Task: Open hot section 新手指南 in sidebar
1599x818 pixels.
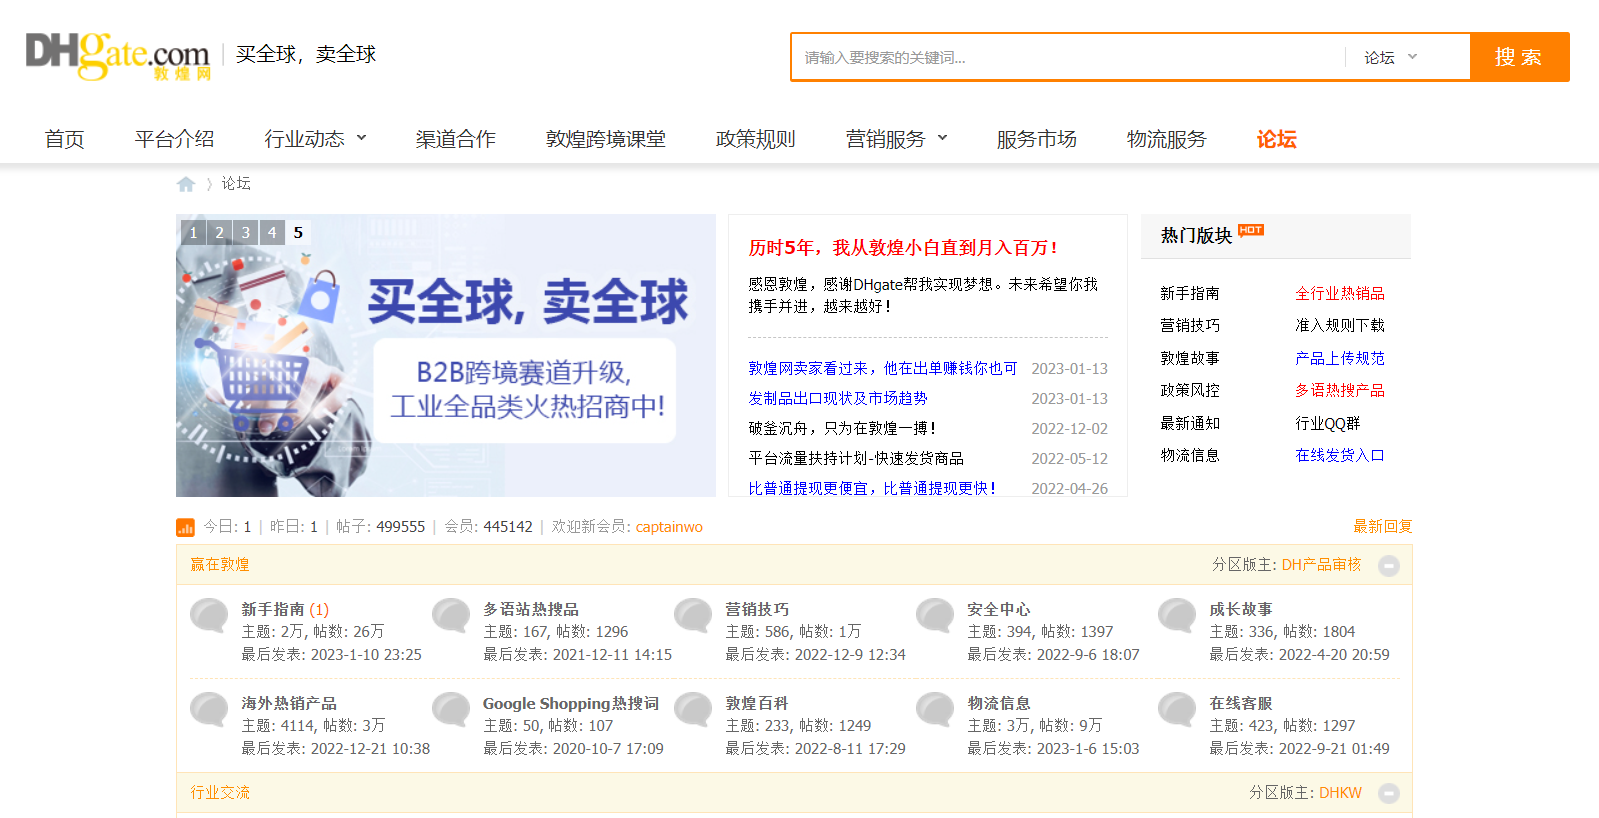Action: click(x=1189, y=293)
